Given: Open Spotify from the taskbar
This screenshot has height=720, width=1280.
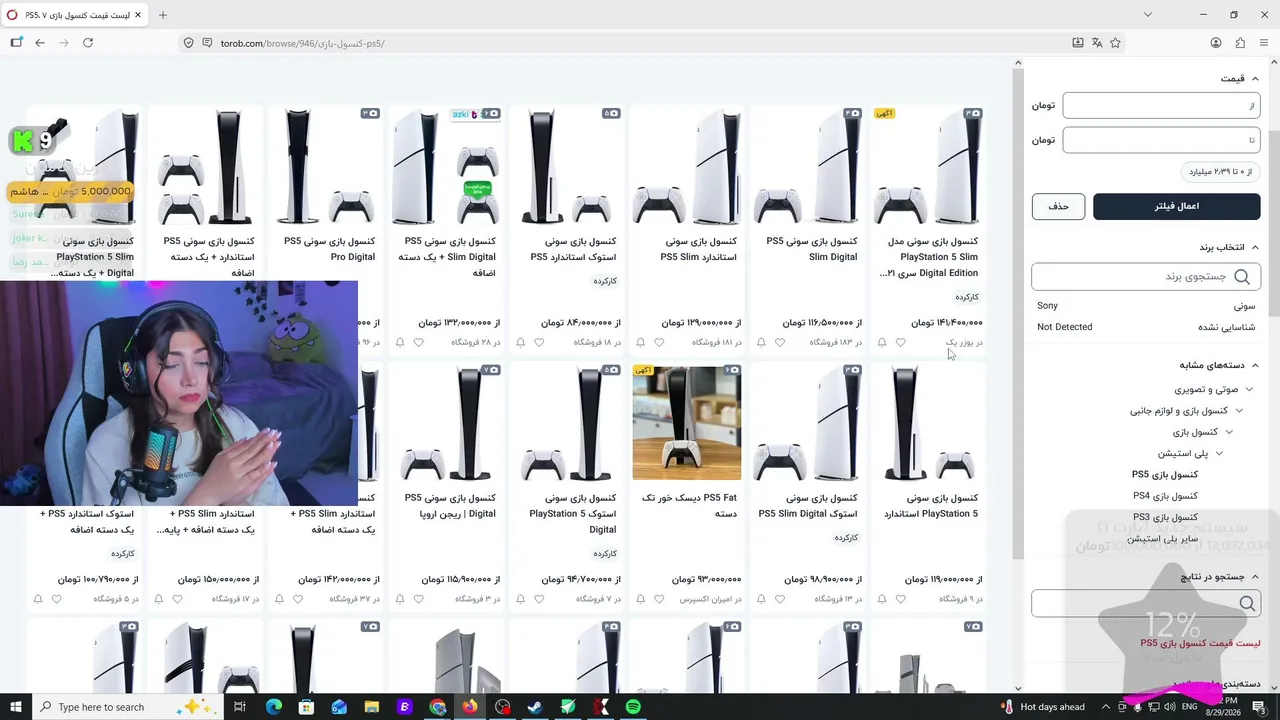Looking at the screenshot, I should 633,707.
